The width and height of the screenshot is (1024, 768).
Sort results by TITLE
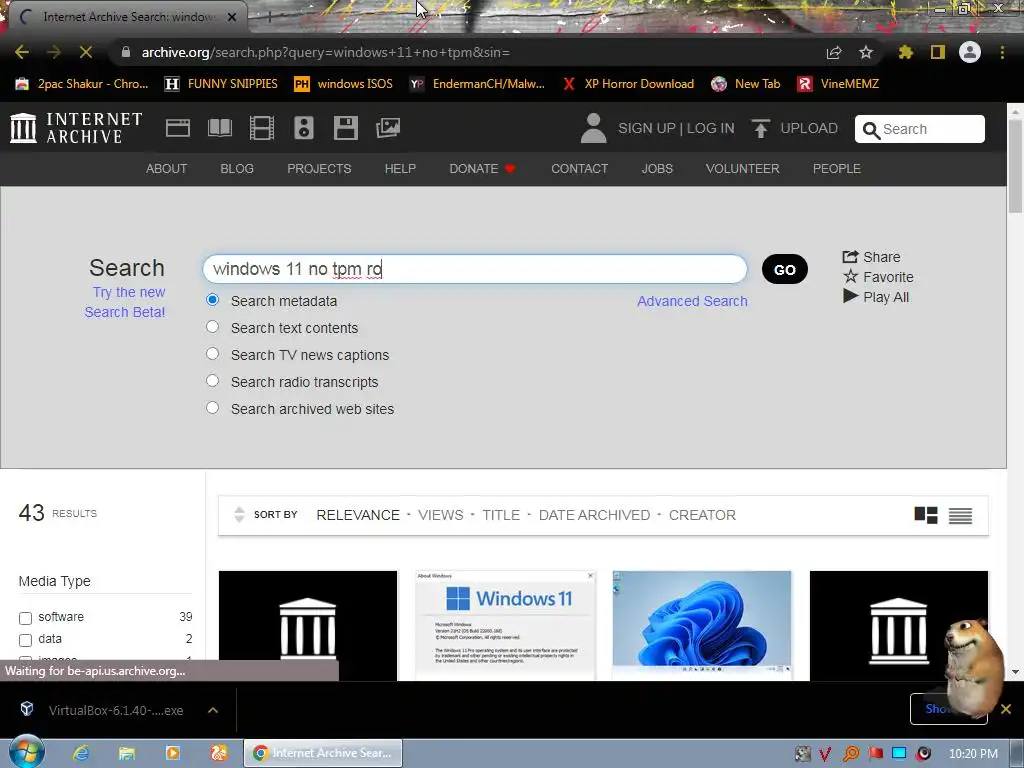[501, 515]
